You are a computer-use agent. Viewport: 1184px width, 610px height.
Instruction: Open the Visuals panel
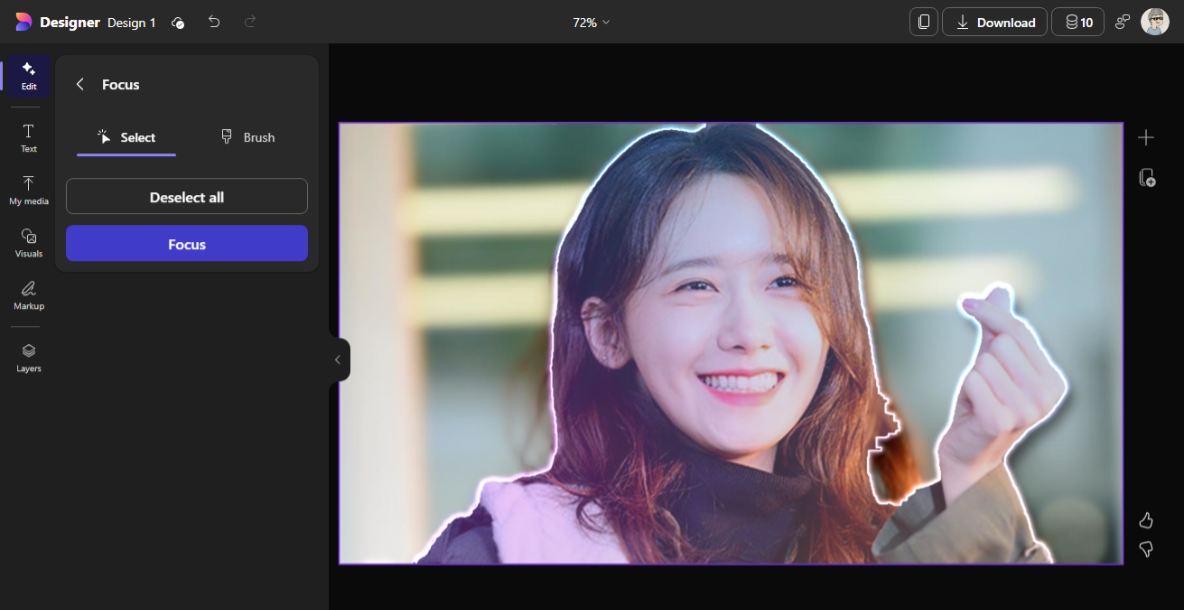point(28,242)
